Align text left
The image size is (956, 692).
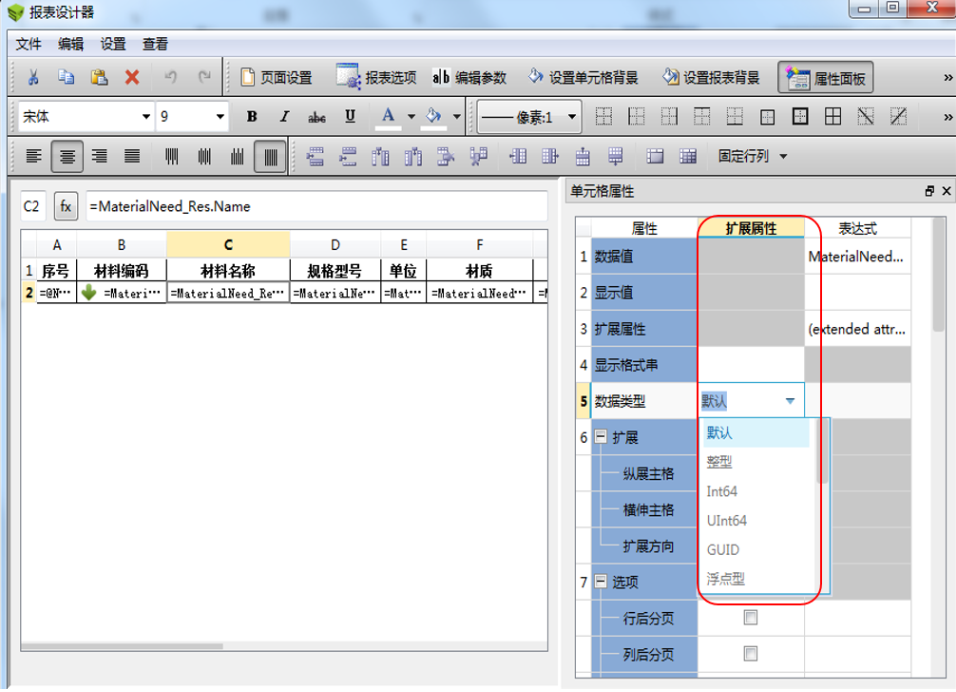34,156
